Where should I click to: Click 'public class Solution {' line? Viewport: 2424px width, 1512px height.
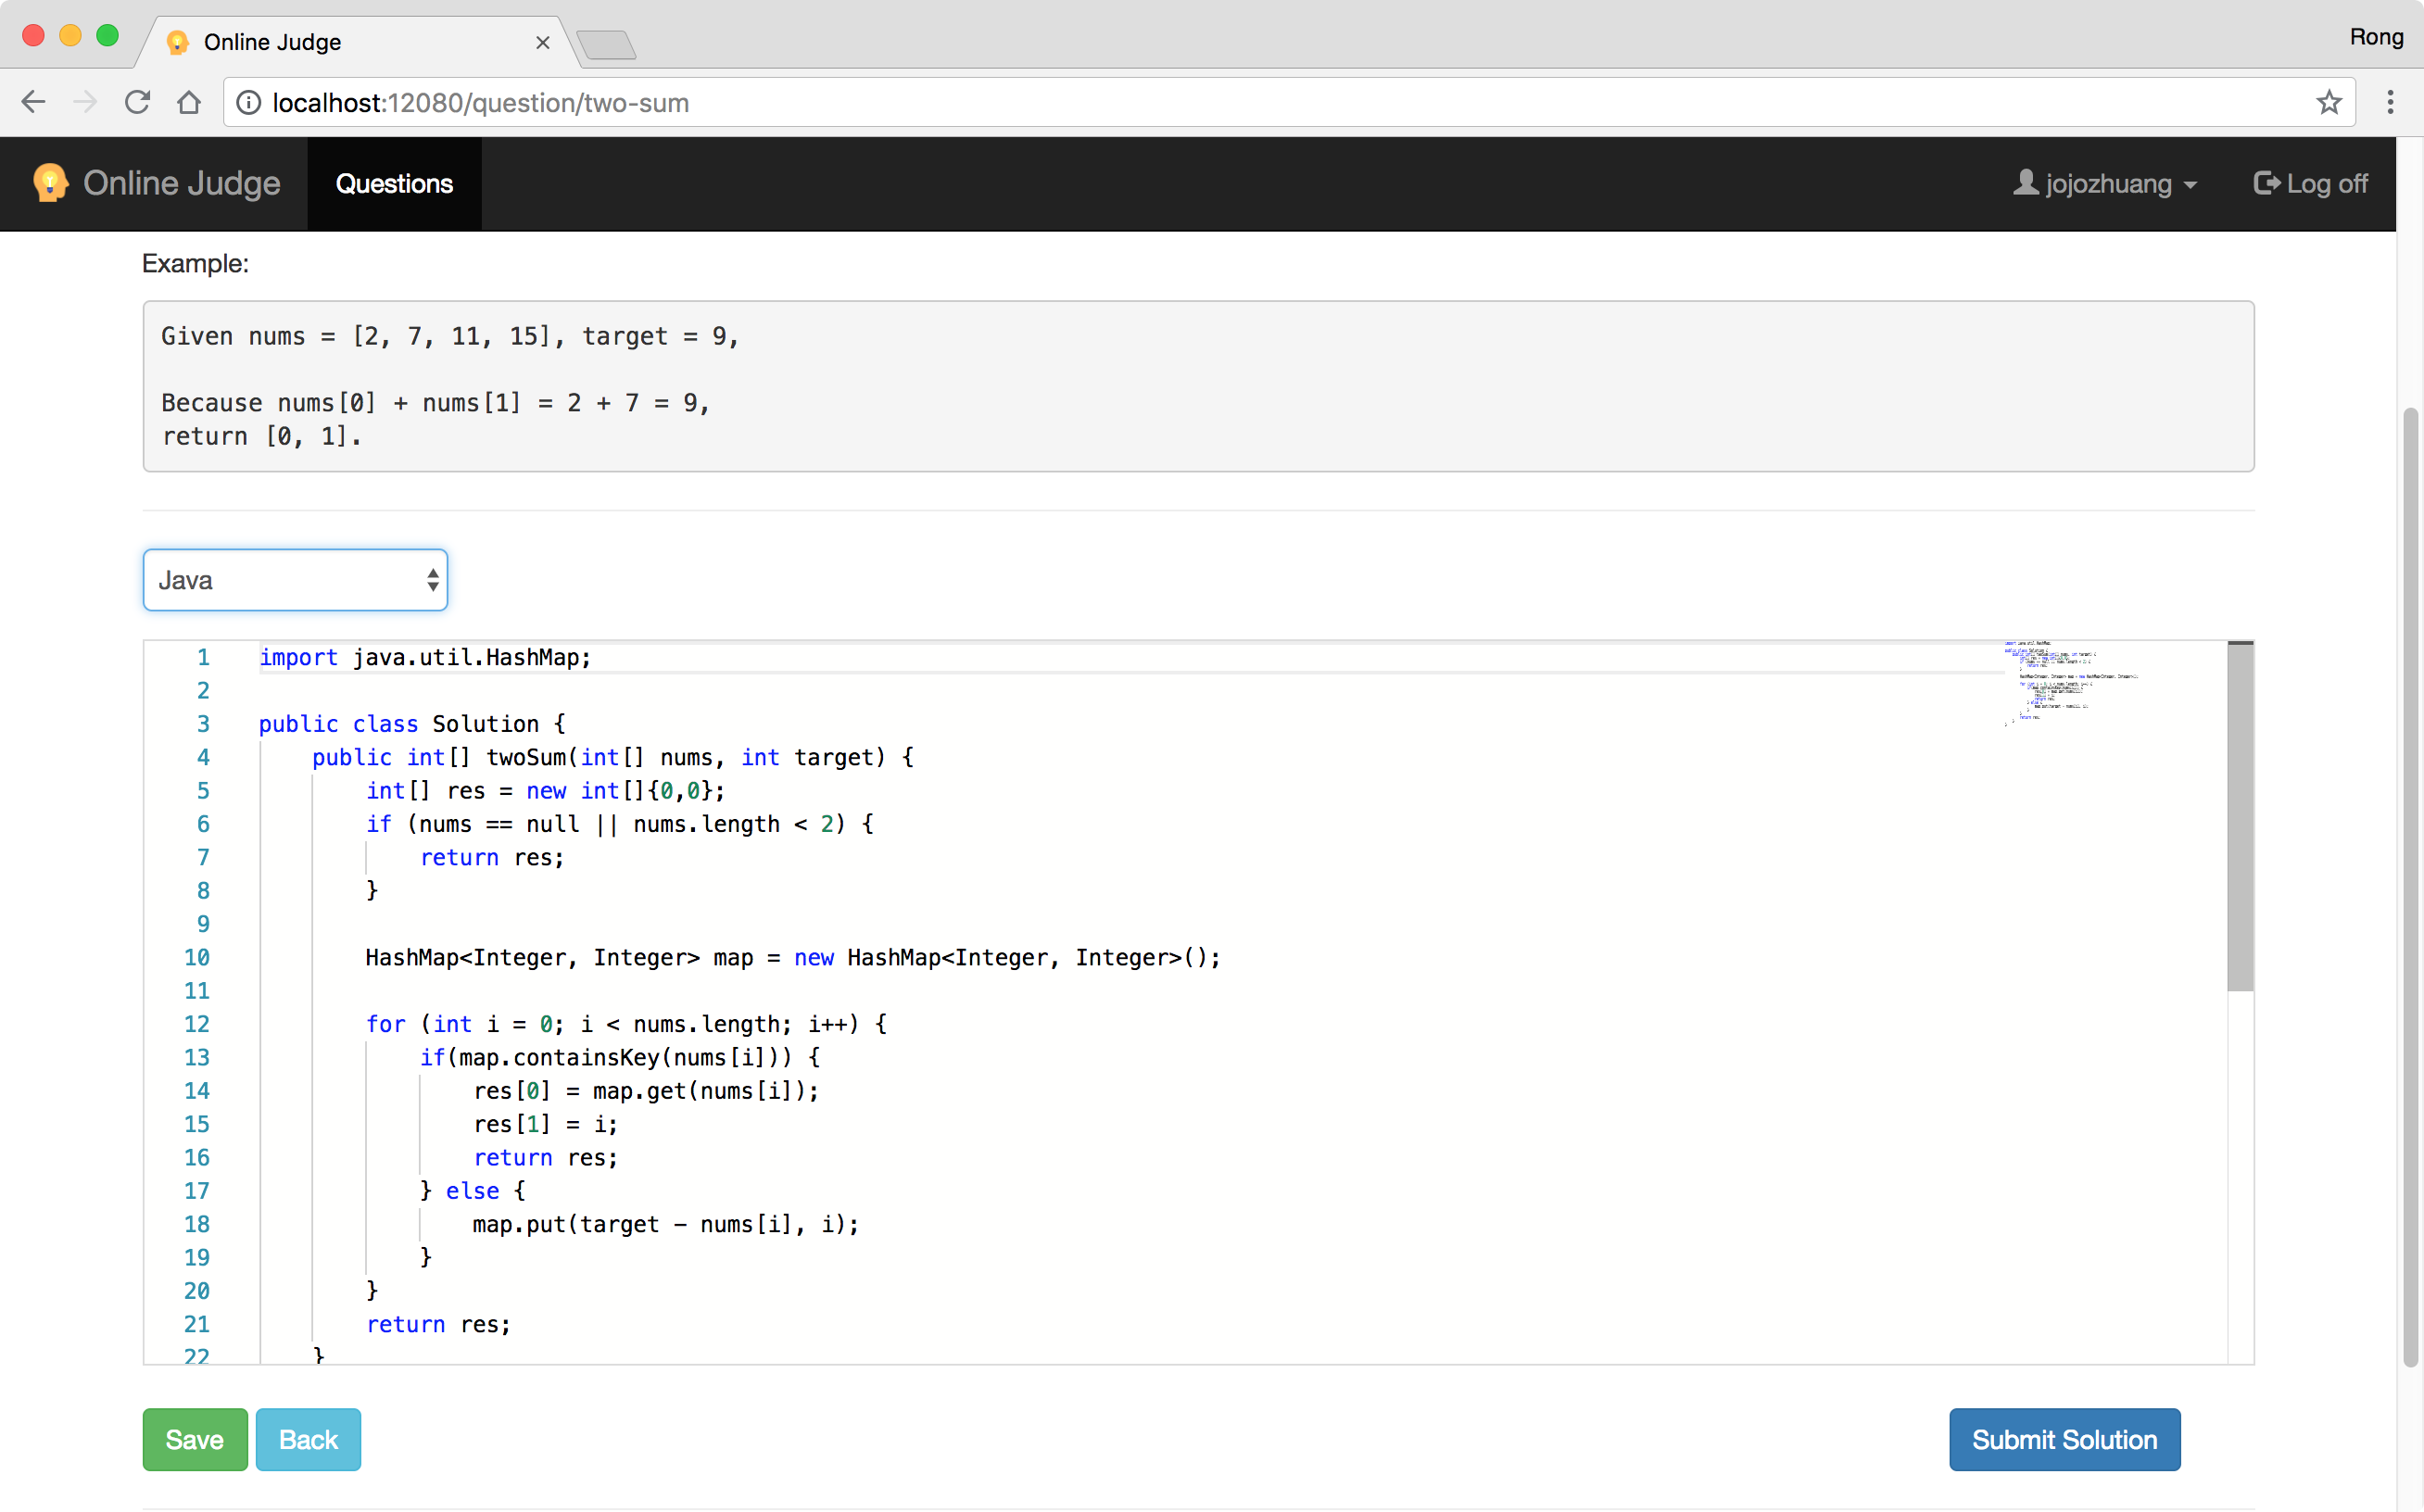tap(412, 724)
